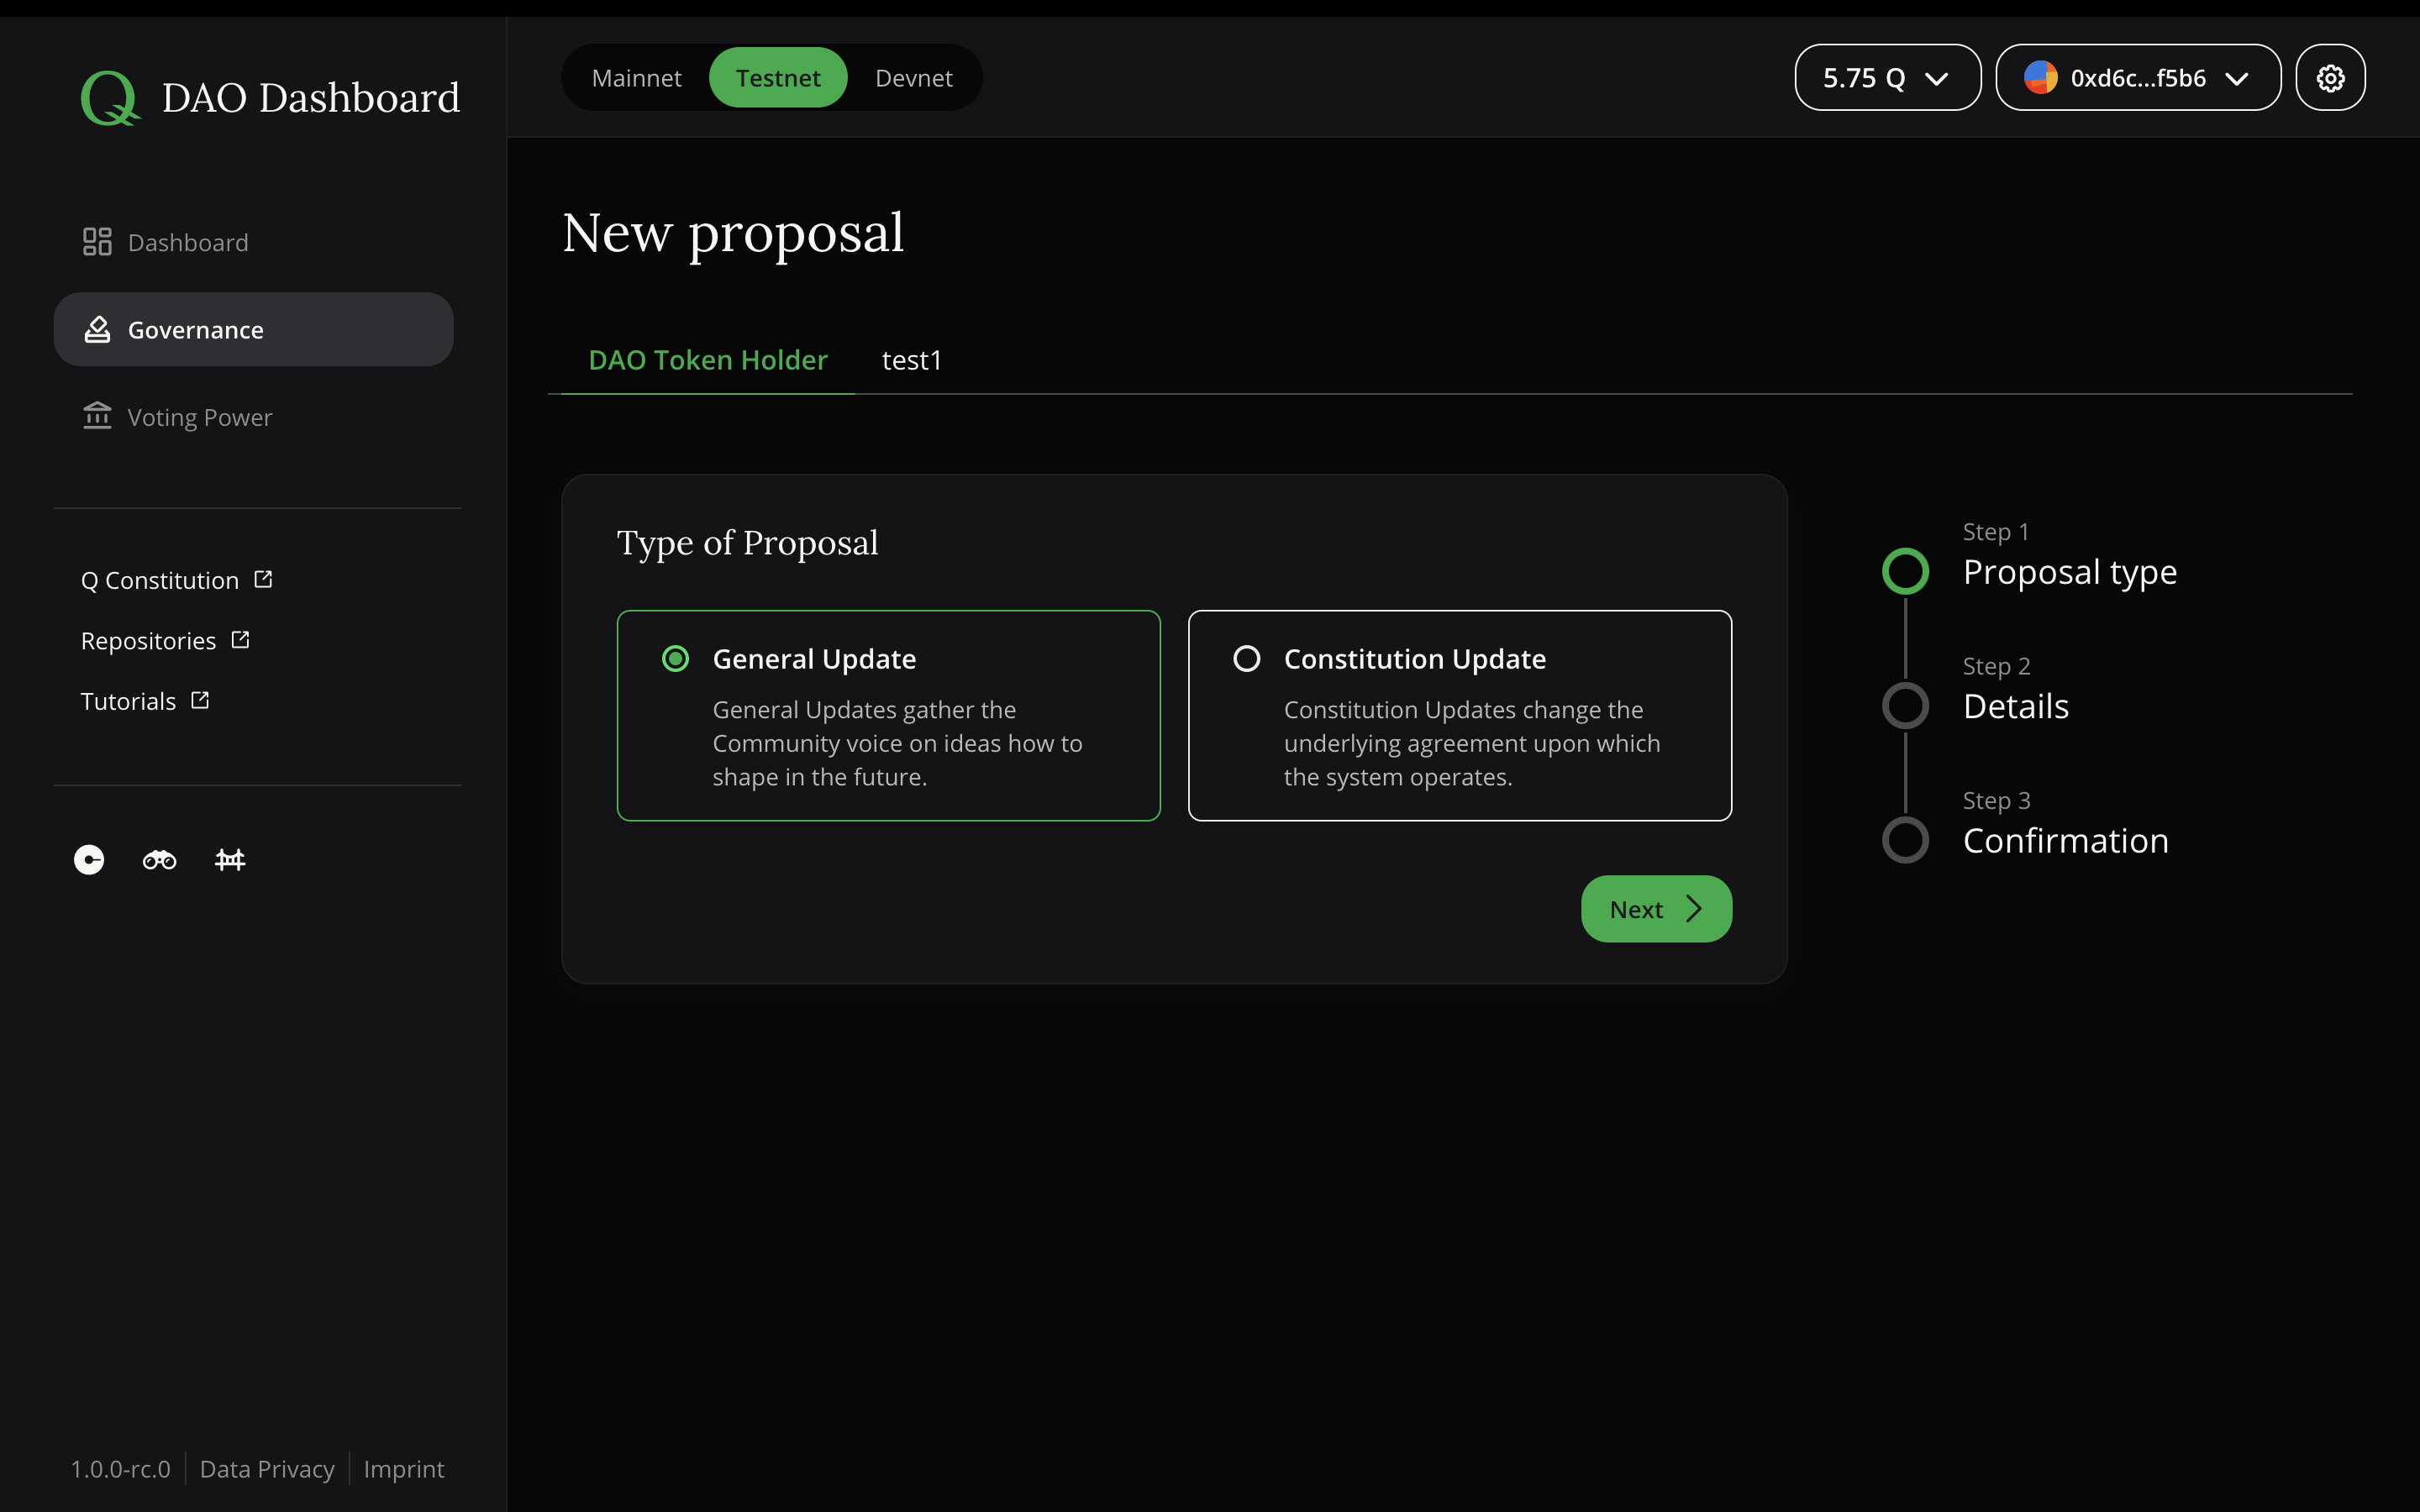The height and width of the screenshot is (1512, 2420).
Task: Click the Next button
Action: (x=1654, y=908)
